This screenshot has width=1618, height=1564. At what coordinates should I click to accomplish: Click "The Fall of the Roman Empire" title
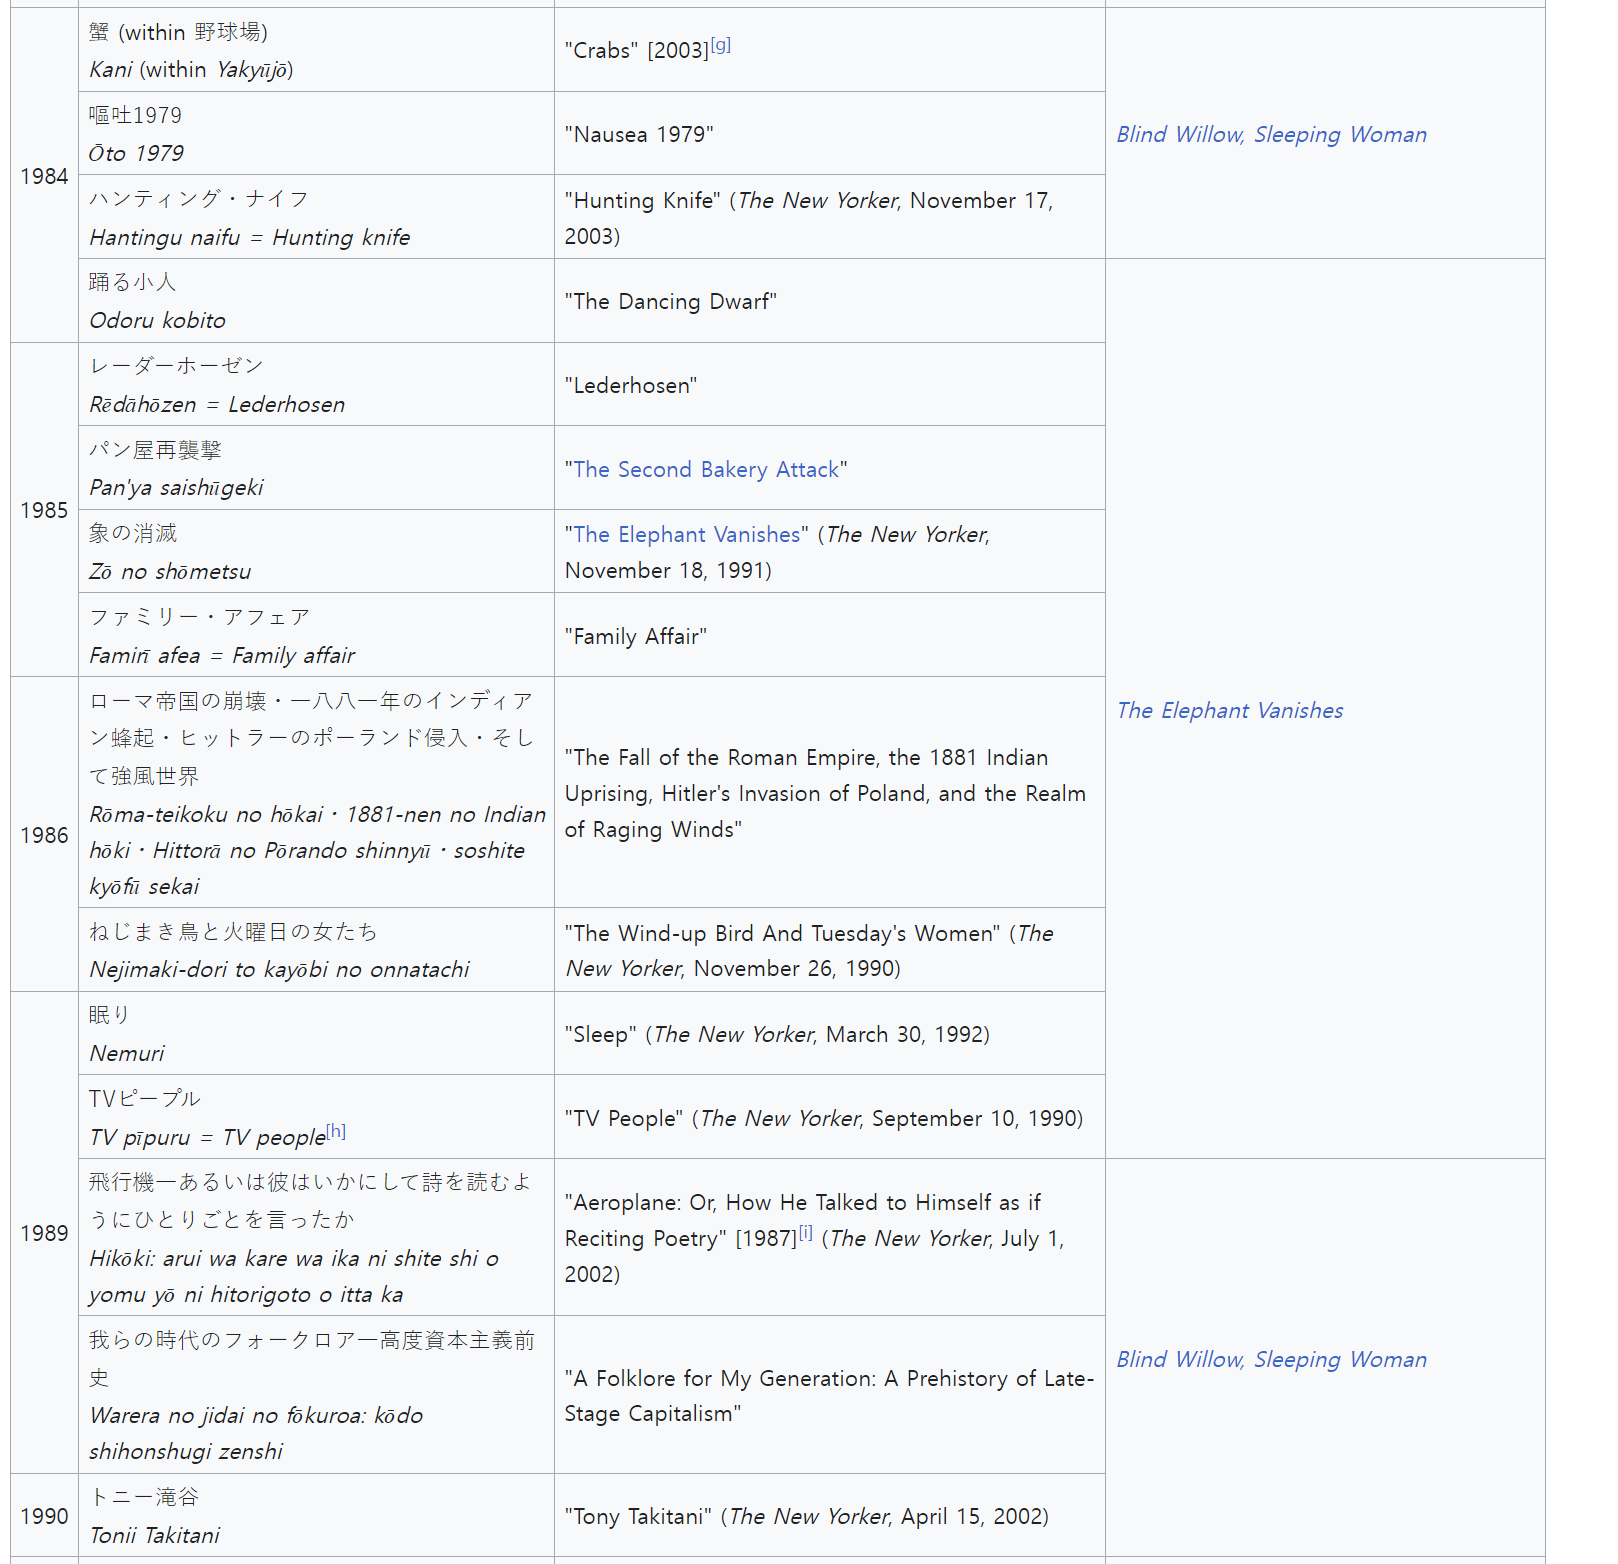tap(825, 793)
